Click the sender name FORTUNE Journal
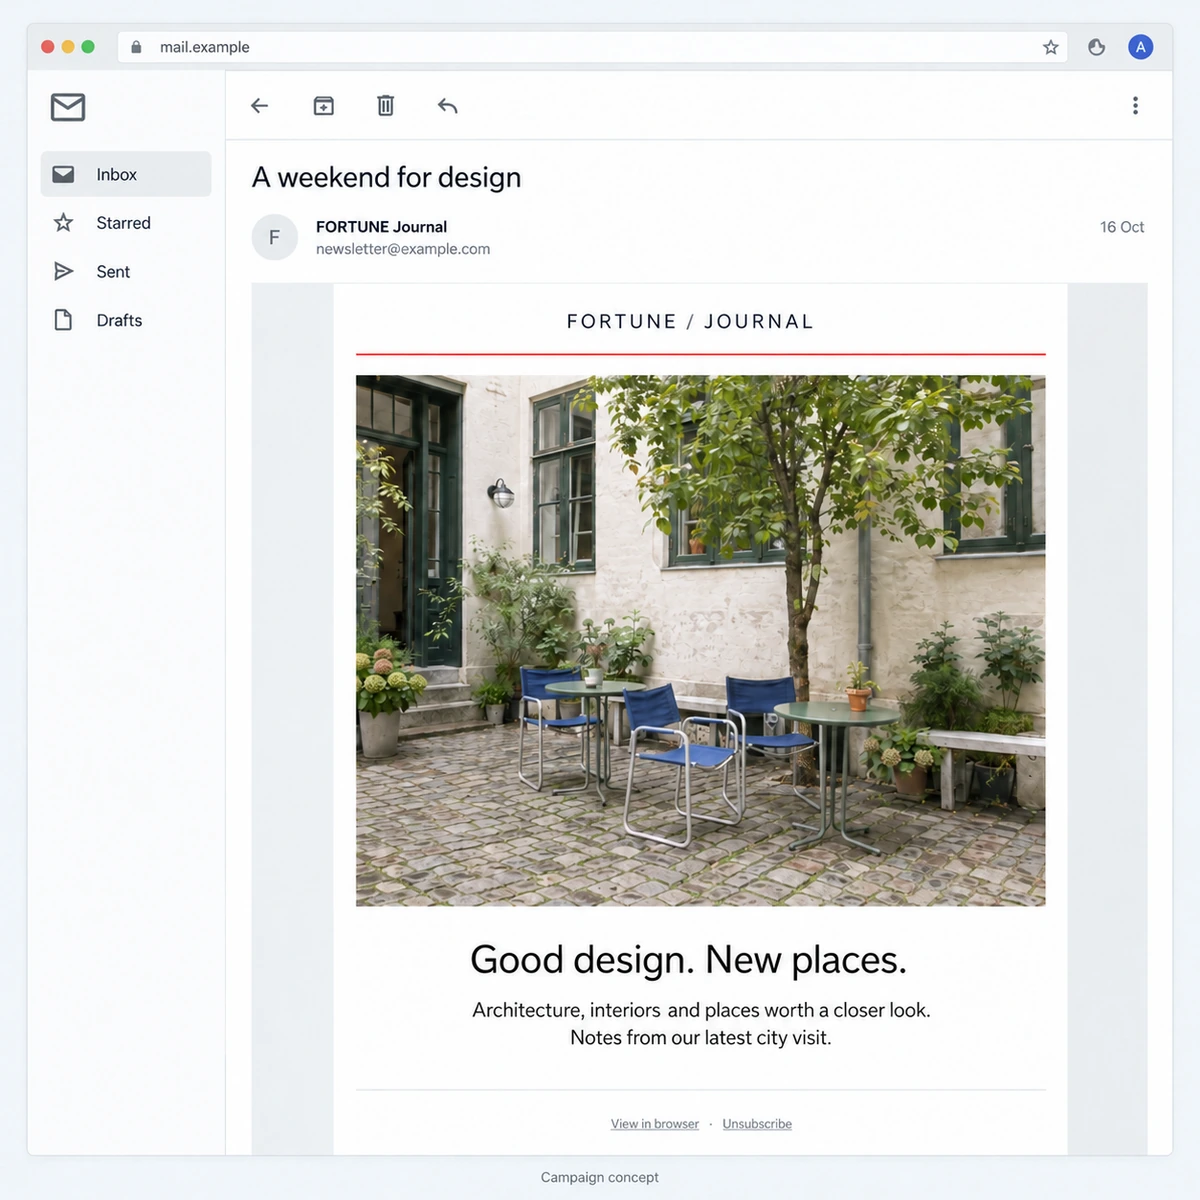1200x1200 pixels. coord(381,227)
